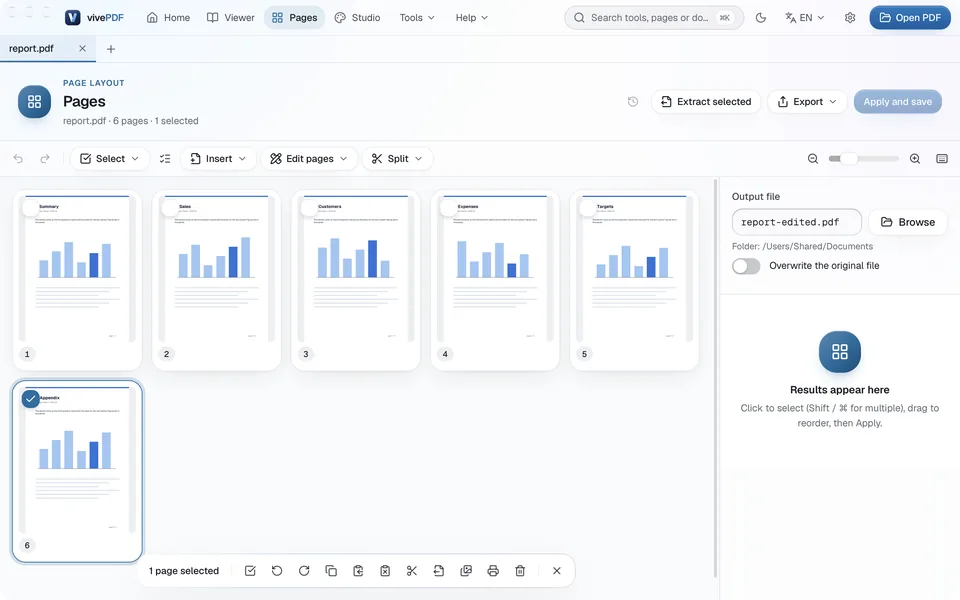
Task: Open settings via the gear icon
Action: pos(850,18)
